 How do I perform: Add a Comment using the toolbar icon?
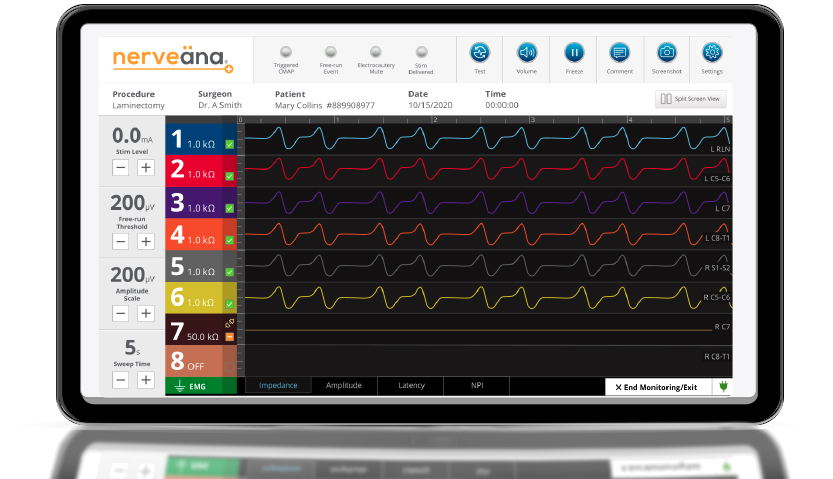pyautogui.click(x=619, y=54)
